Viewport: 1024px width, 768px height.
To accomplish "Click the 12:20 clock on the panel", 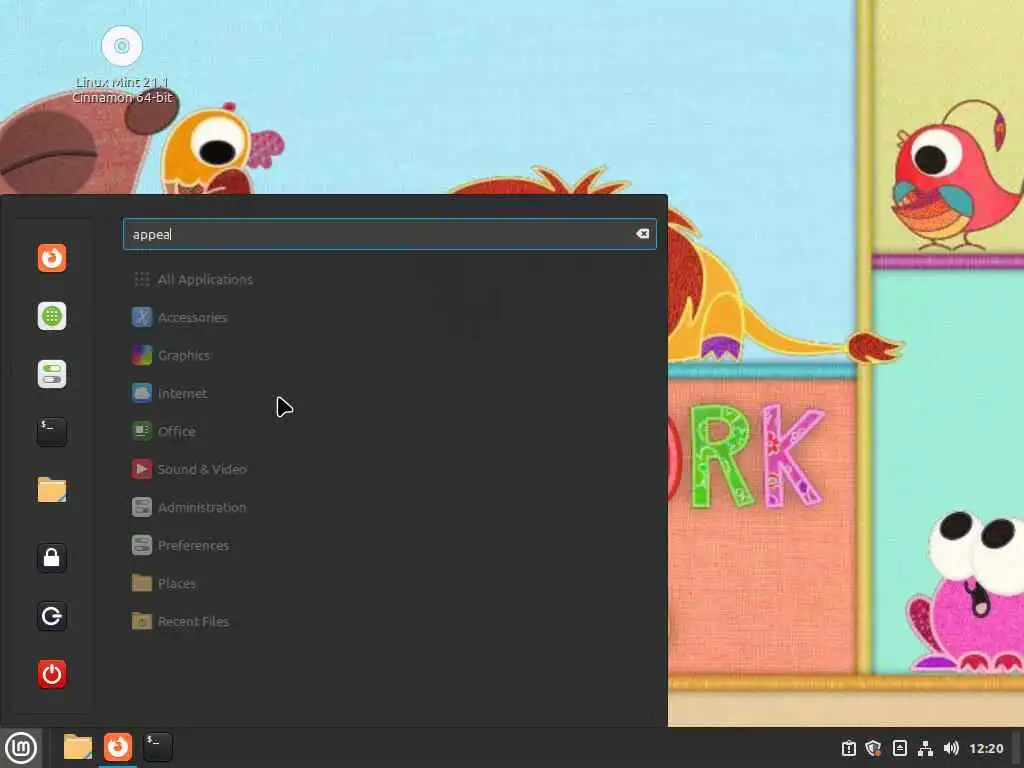I will (x=986, y=748).
